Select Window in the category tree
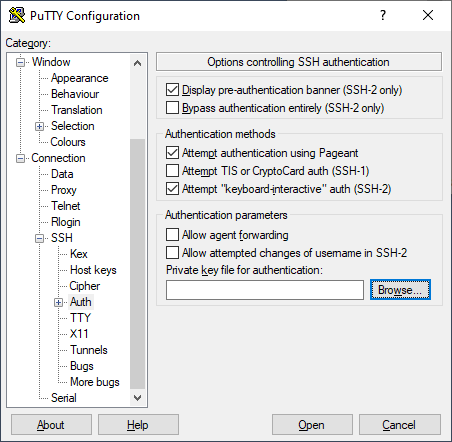This screenshot has width=452, height=442. click(51, 62)
